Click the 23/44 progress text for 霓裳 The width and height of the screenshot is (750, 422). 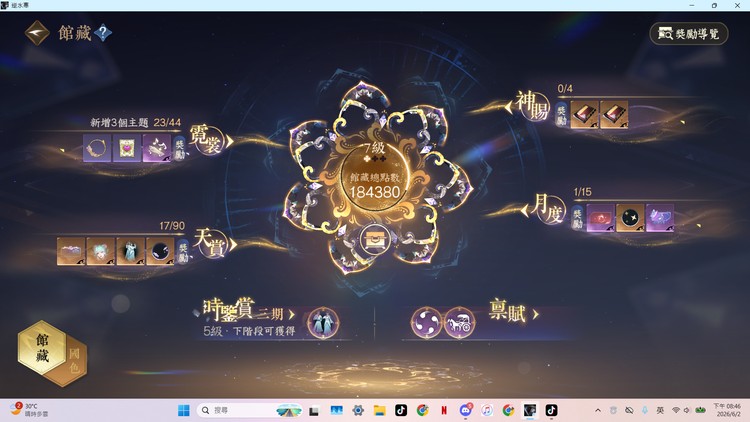167,122
